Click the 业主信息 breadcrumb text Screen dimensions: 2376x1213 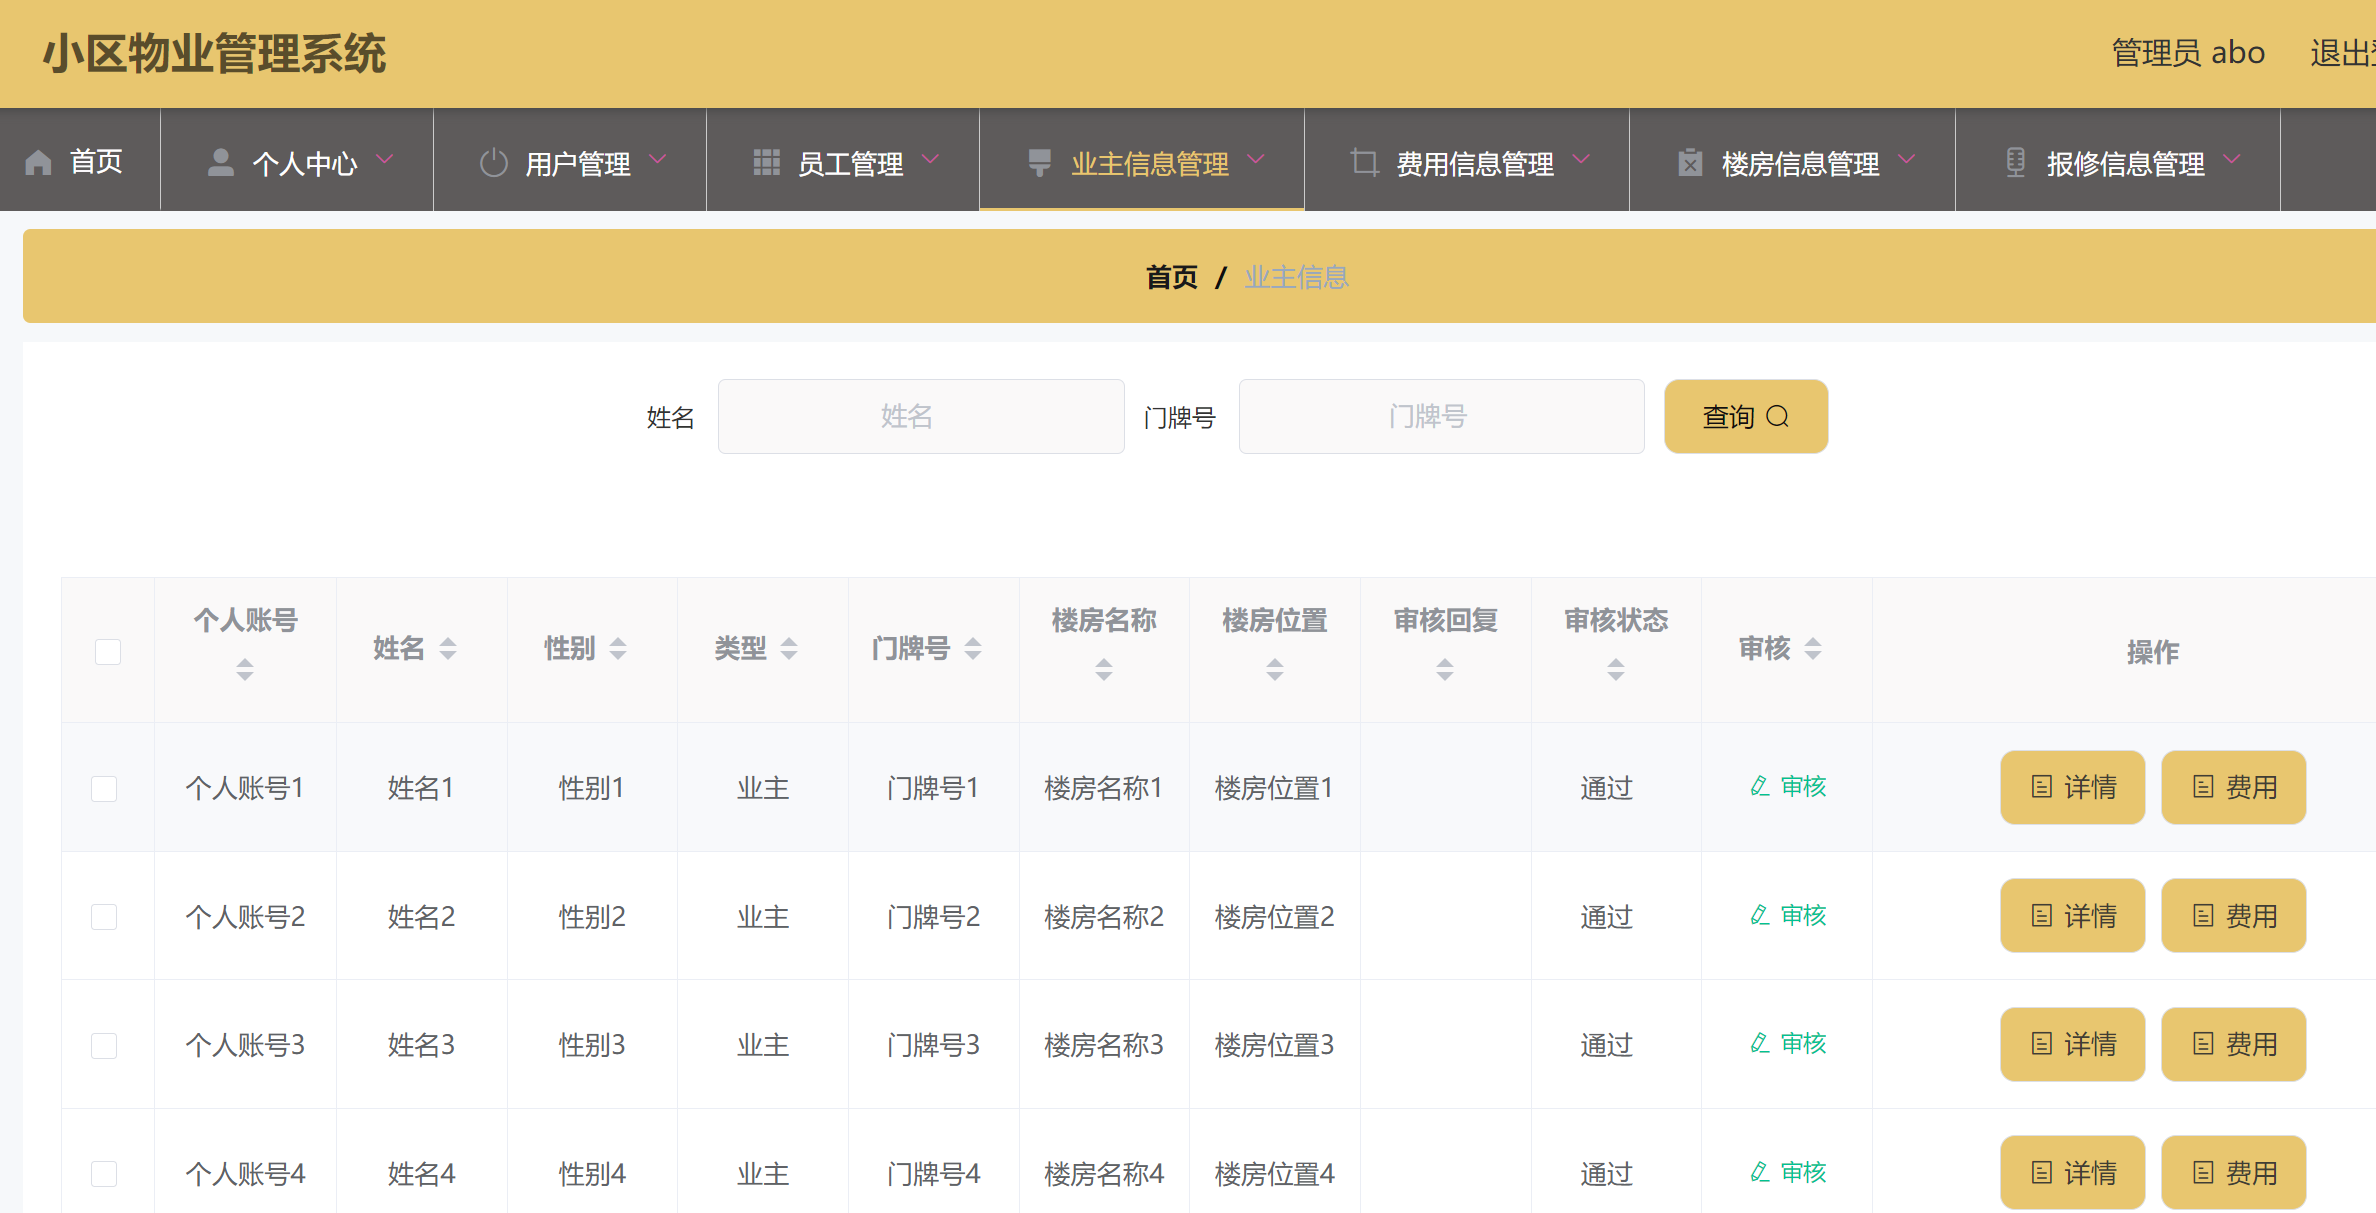click(x=1297, y=277)
